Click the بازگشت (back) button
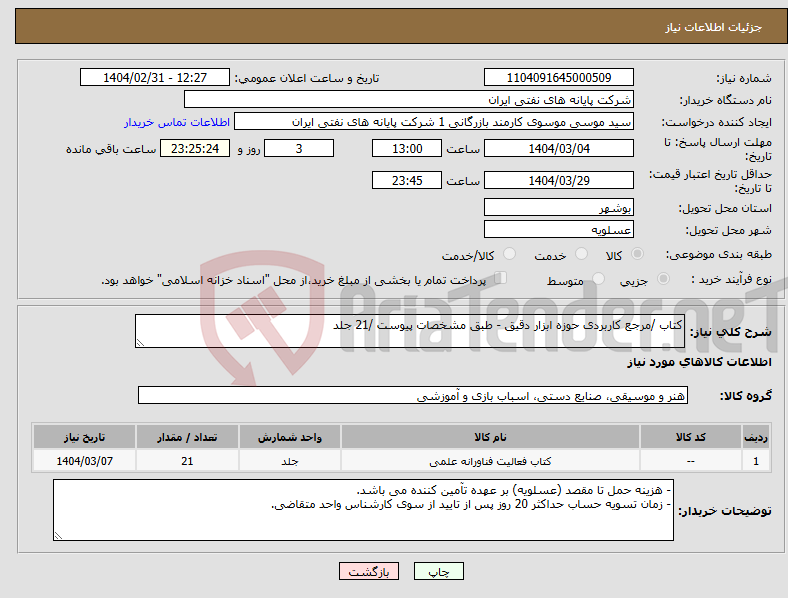The height and width of the screenshot is (598, 788). tap(369, 571)
